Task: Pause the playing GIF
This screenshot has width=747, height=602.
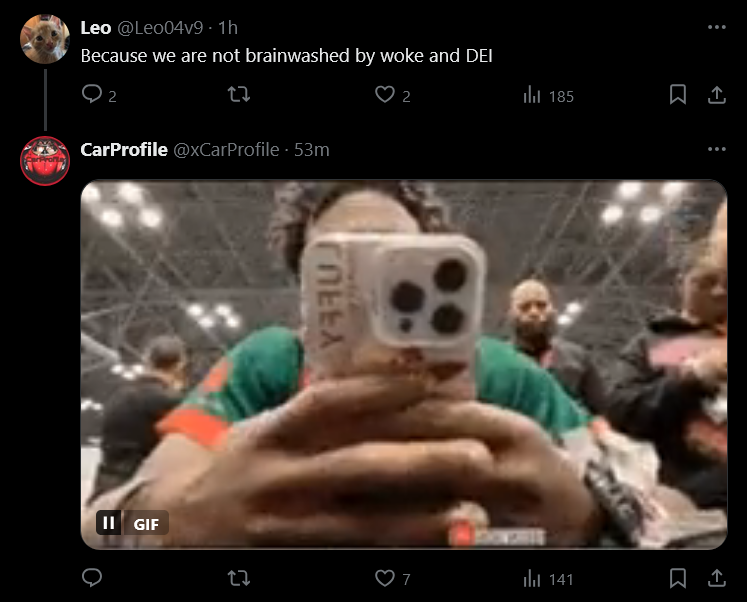Action: (109, 523)
